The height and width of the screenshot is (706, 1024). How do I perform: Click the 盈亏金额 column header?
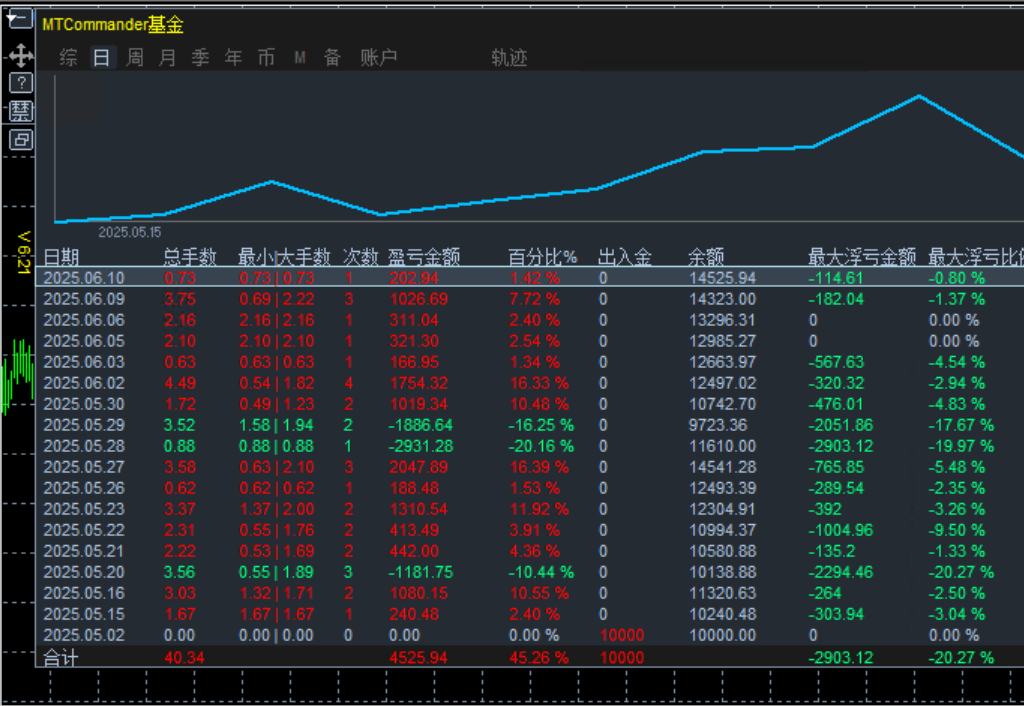pyautogui.click(x=424, y=257)
